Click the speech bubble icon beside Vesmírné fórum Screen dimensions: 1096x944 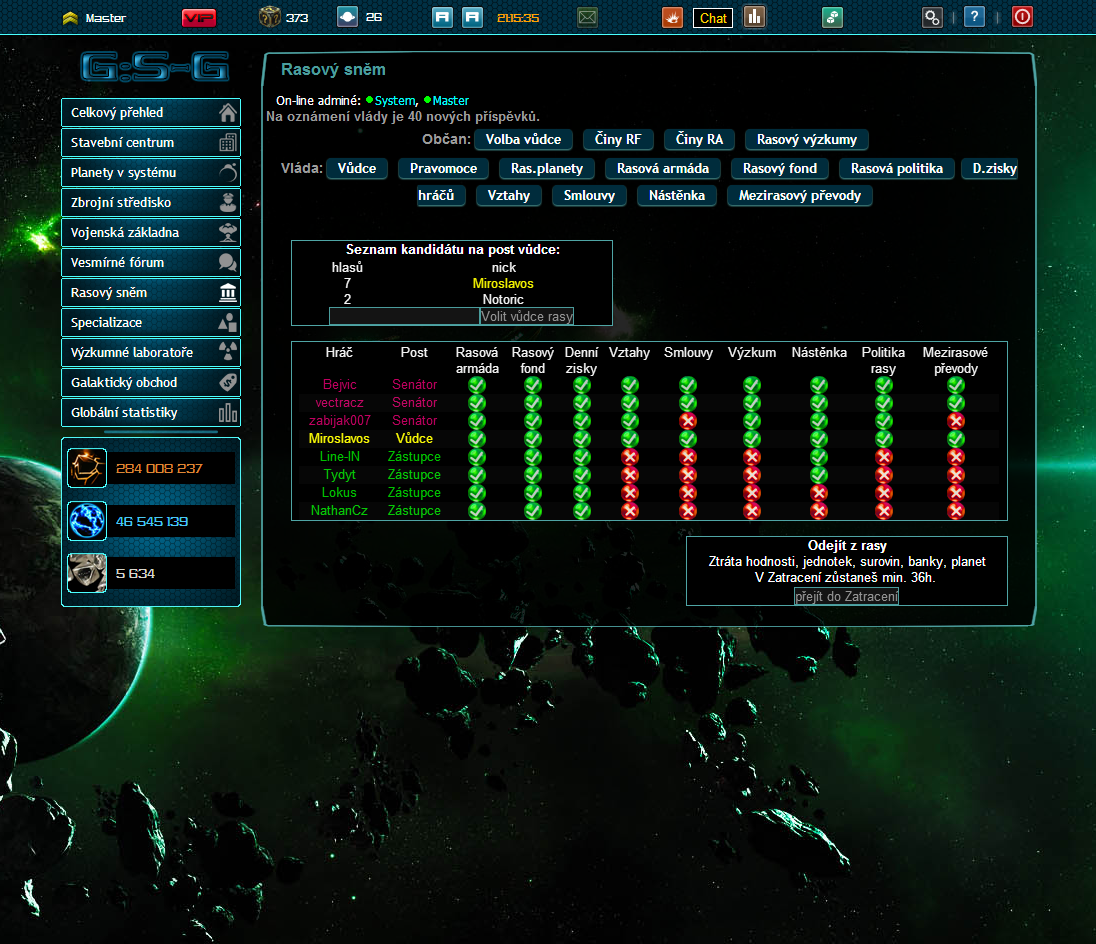click(x=228, y=263)
